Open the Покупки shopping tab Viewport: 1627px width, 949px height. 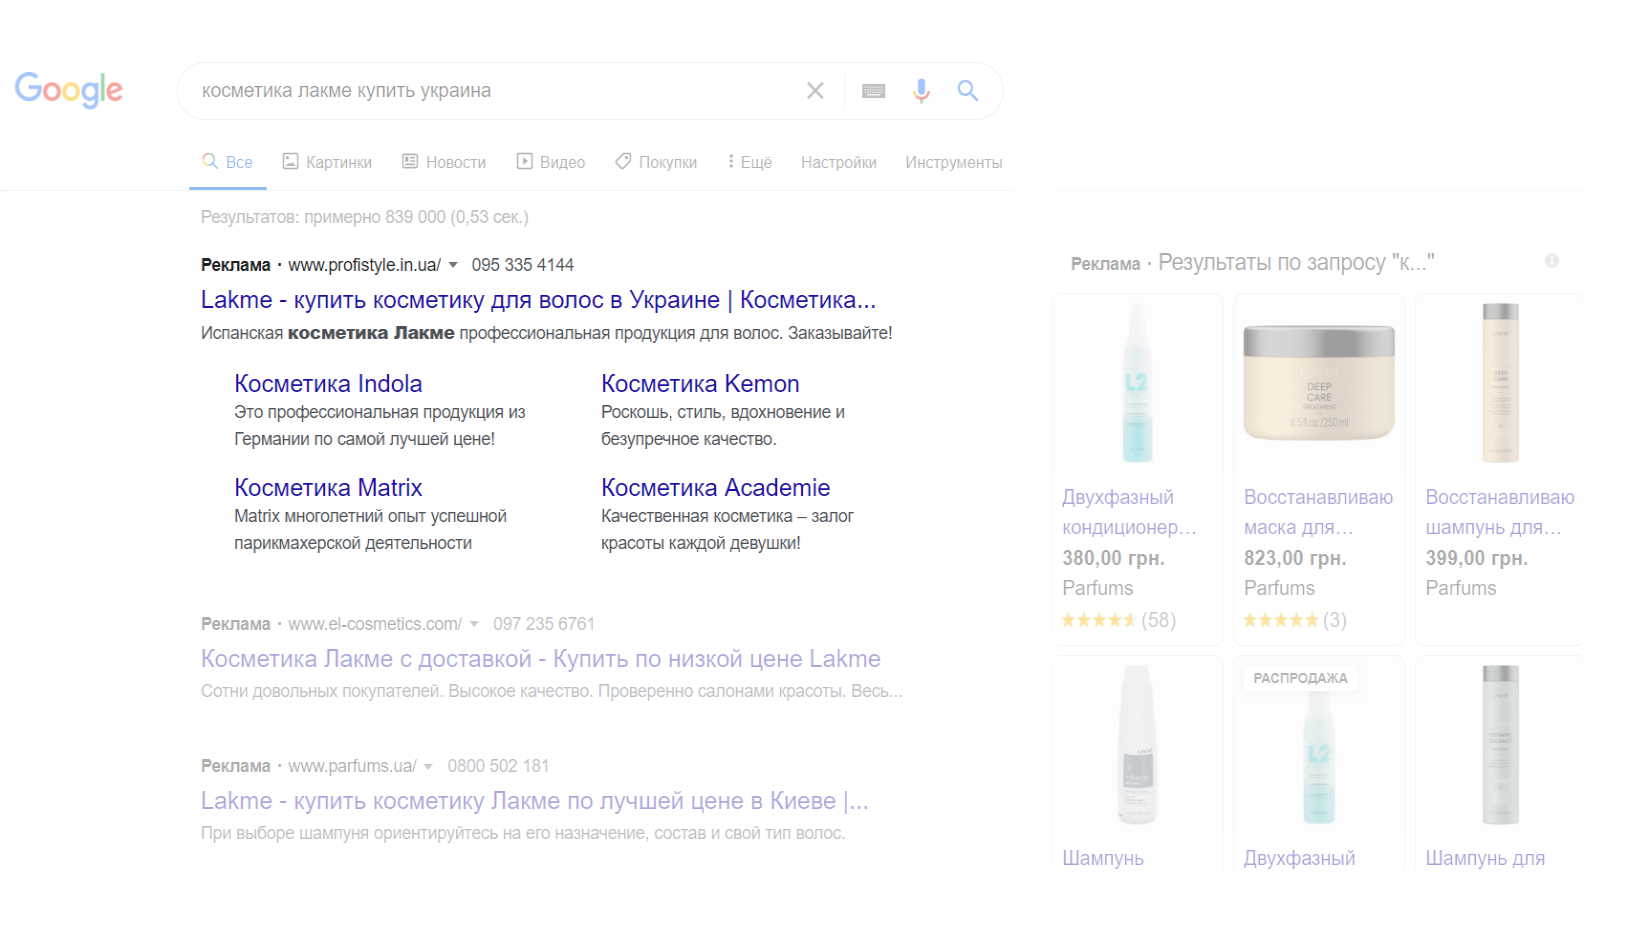tap(656, 162)
